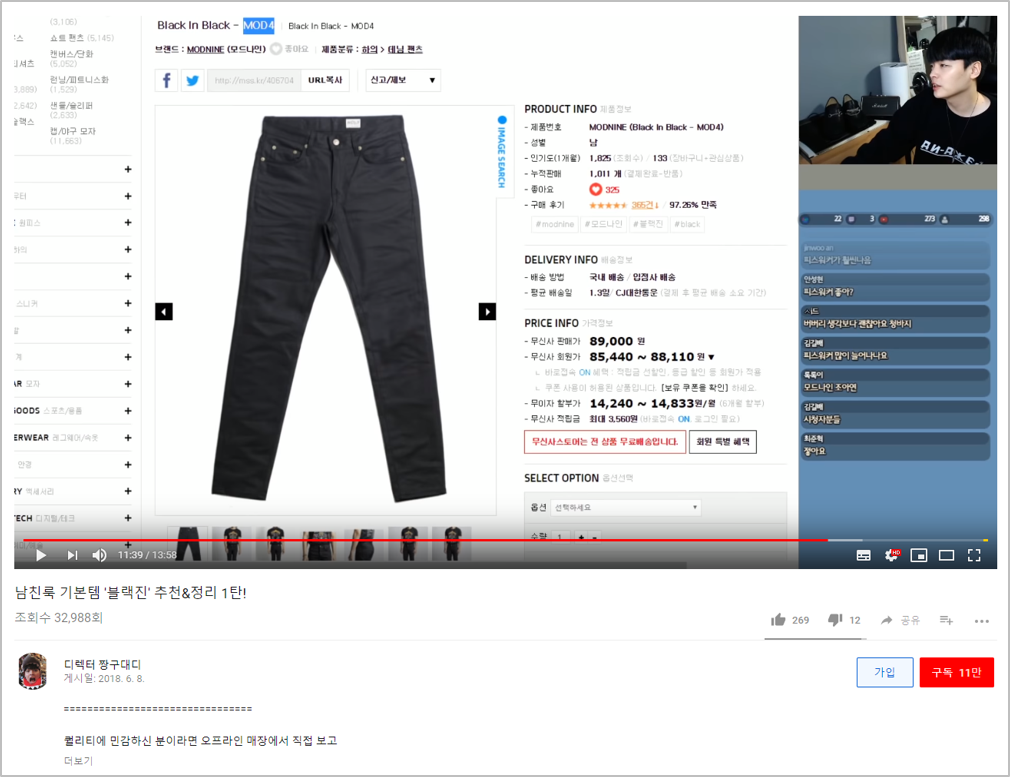This screenshot has height=777, width=1010.
Task: Subscribe to the channel with 구독
Action: 955,672
